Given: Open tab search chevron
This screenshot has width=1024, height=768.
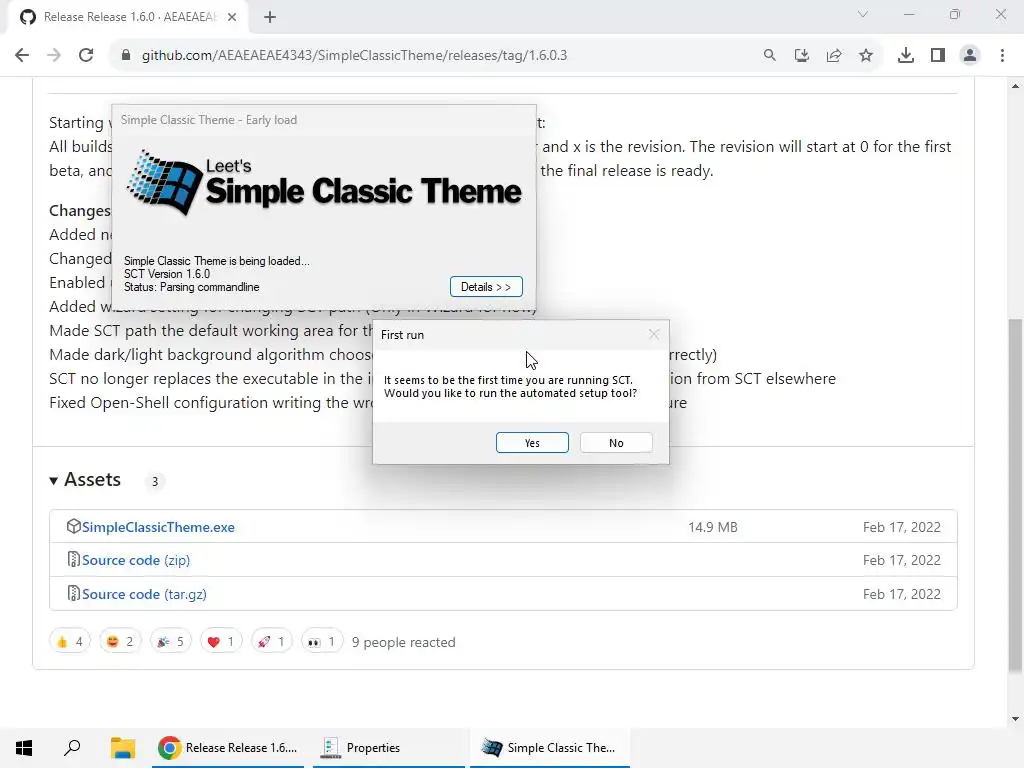Looking at the screenshot, I should (x=863, y=14).
